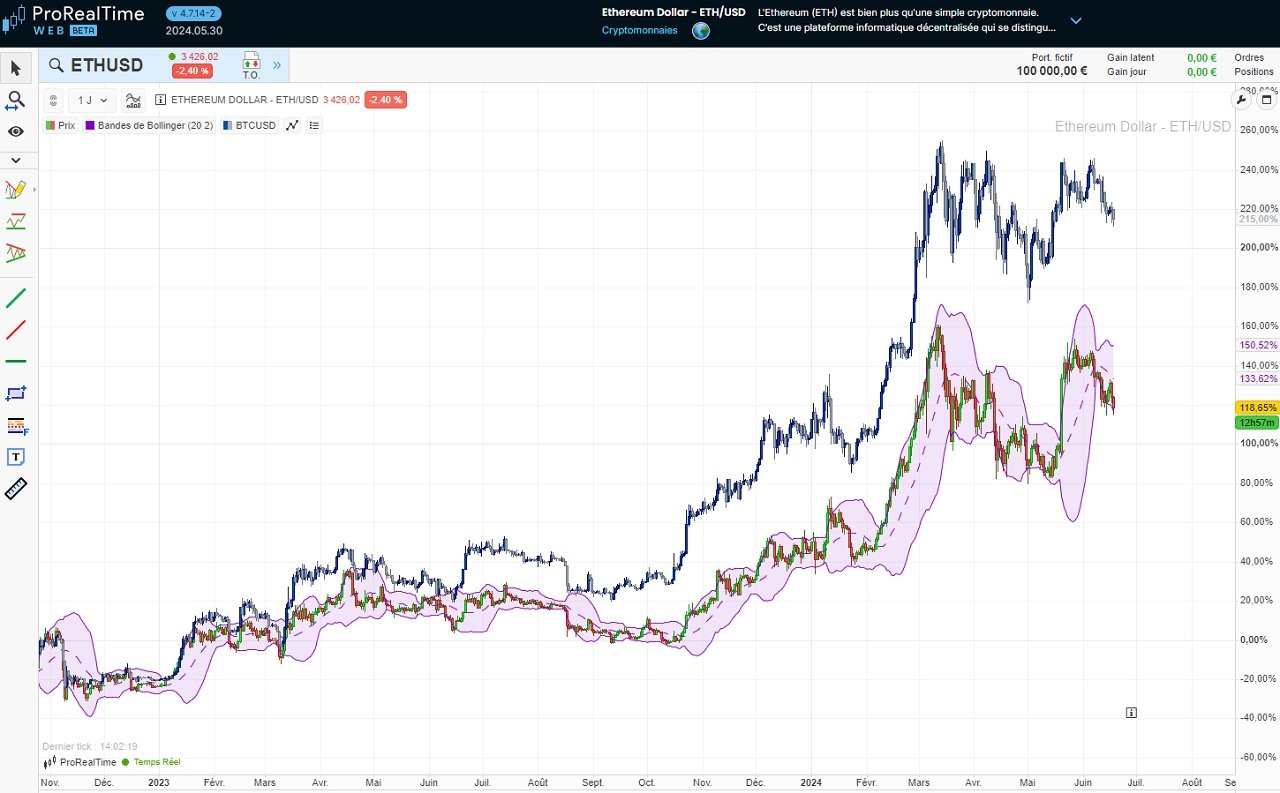Image resolution: width=1280 pixels, height=793 pixels.
Task: Click the 215,00% BTCUSD axis label
Action: (1258, 219)
